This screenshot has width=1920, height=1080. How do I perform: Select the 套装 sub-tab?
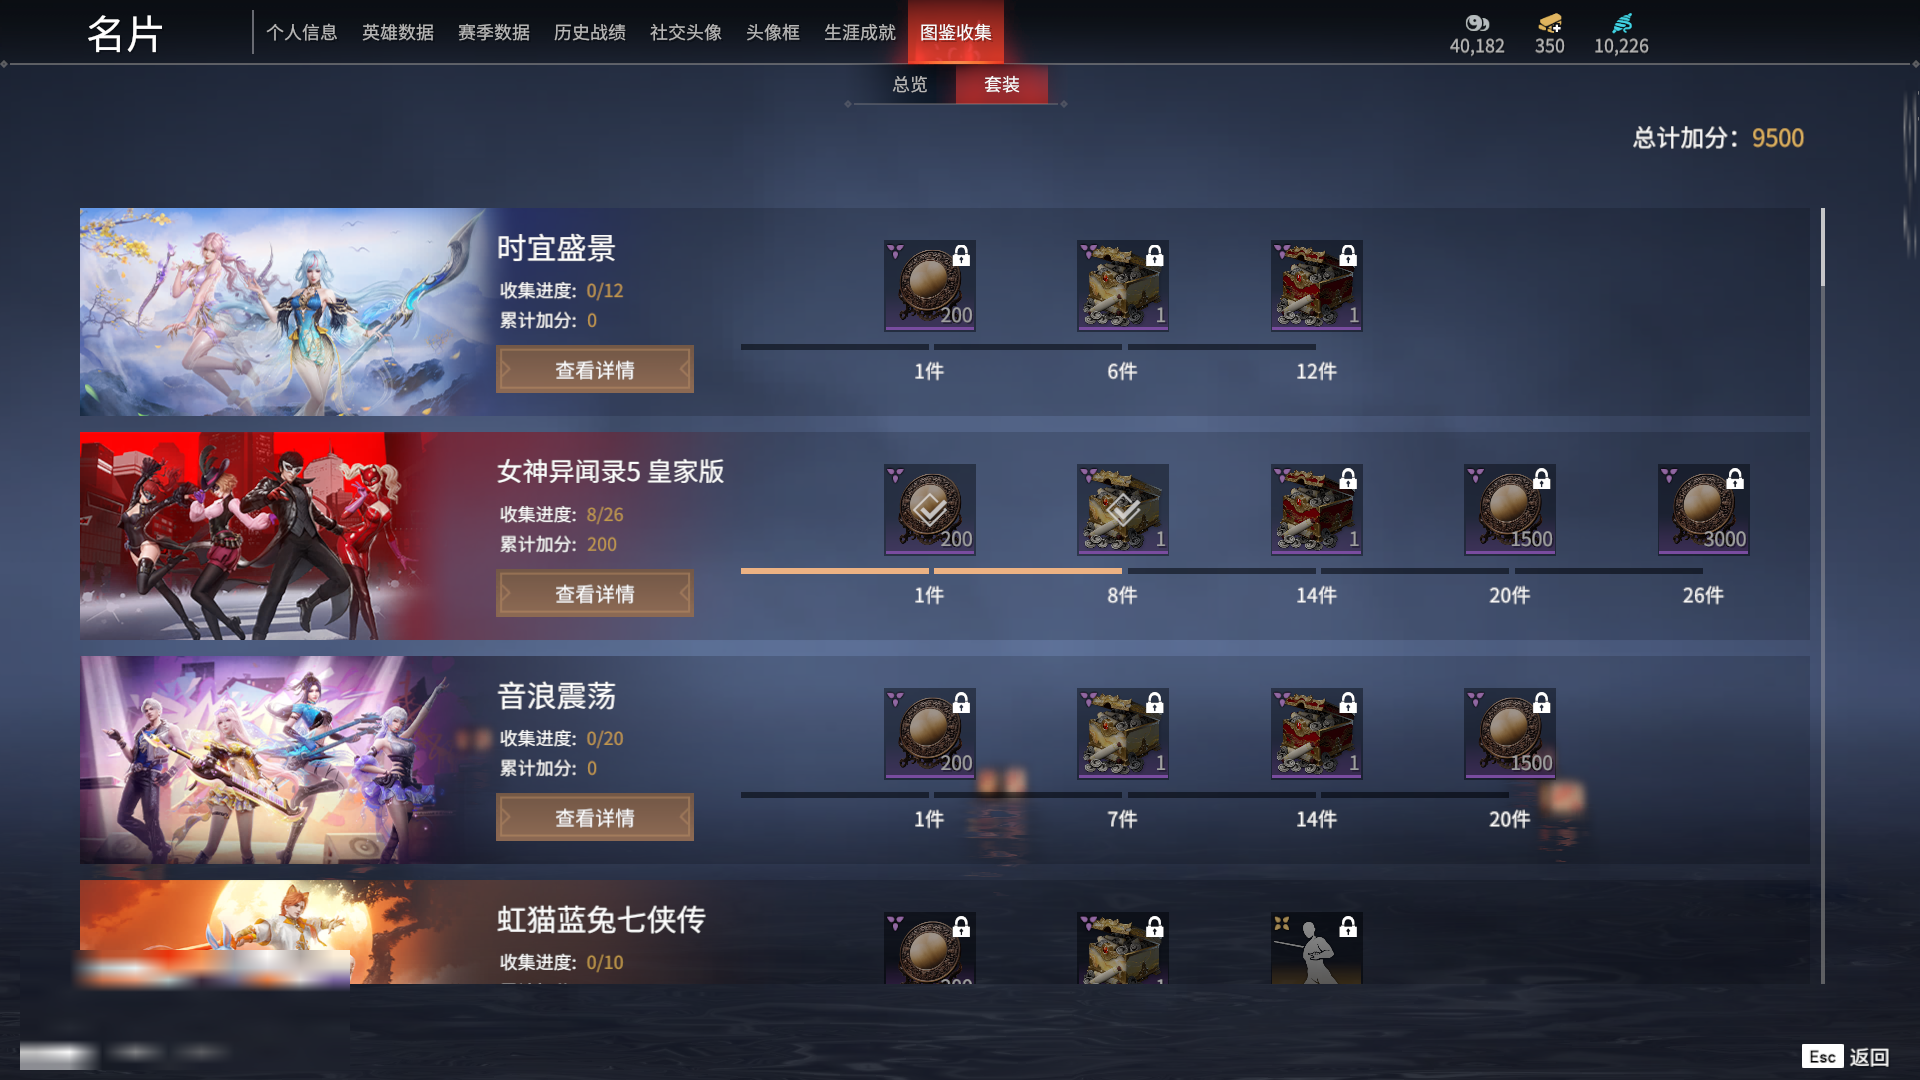(1002, 85)
